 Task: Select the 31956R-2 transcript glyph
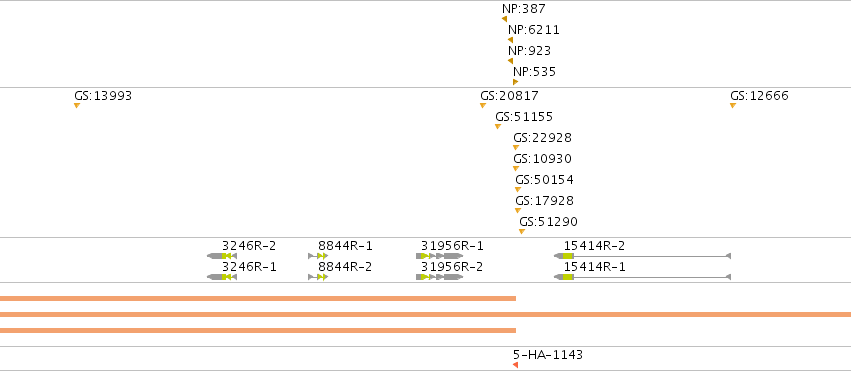tap(440, 277)
